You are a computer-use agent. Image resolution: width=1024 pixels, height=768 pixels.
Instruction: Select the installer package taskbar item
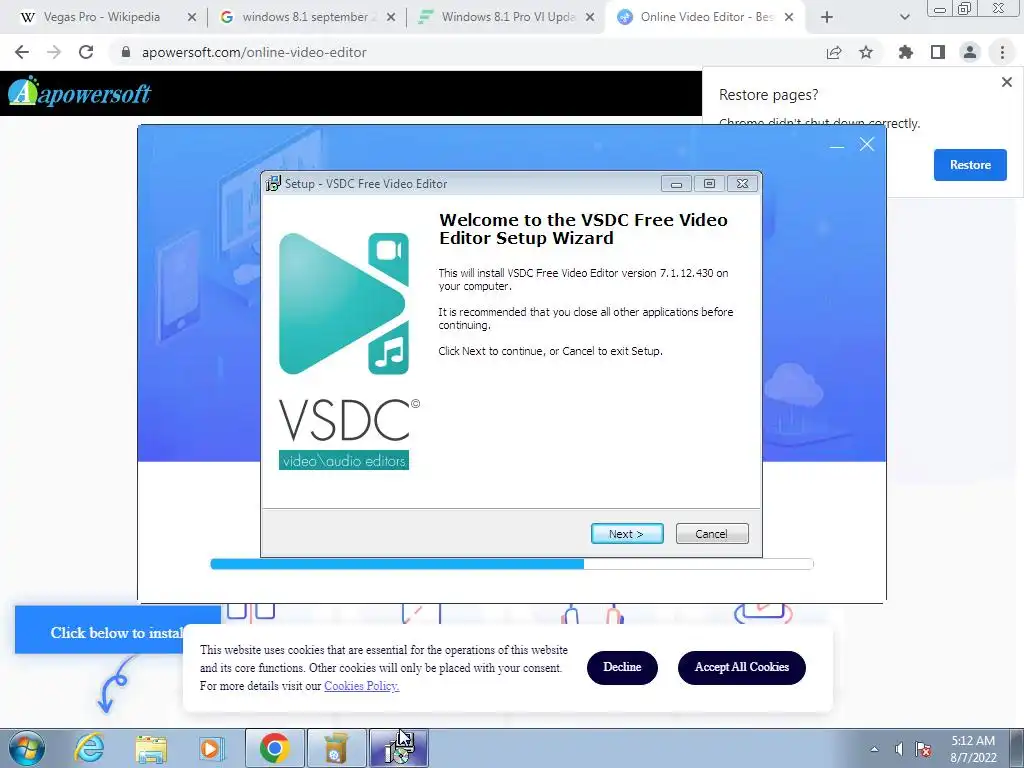coord(337,748)
